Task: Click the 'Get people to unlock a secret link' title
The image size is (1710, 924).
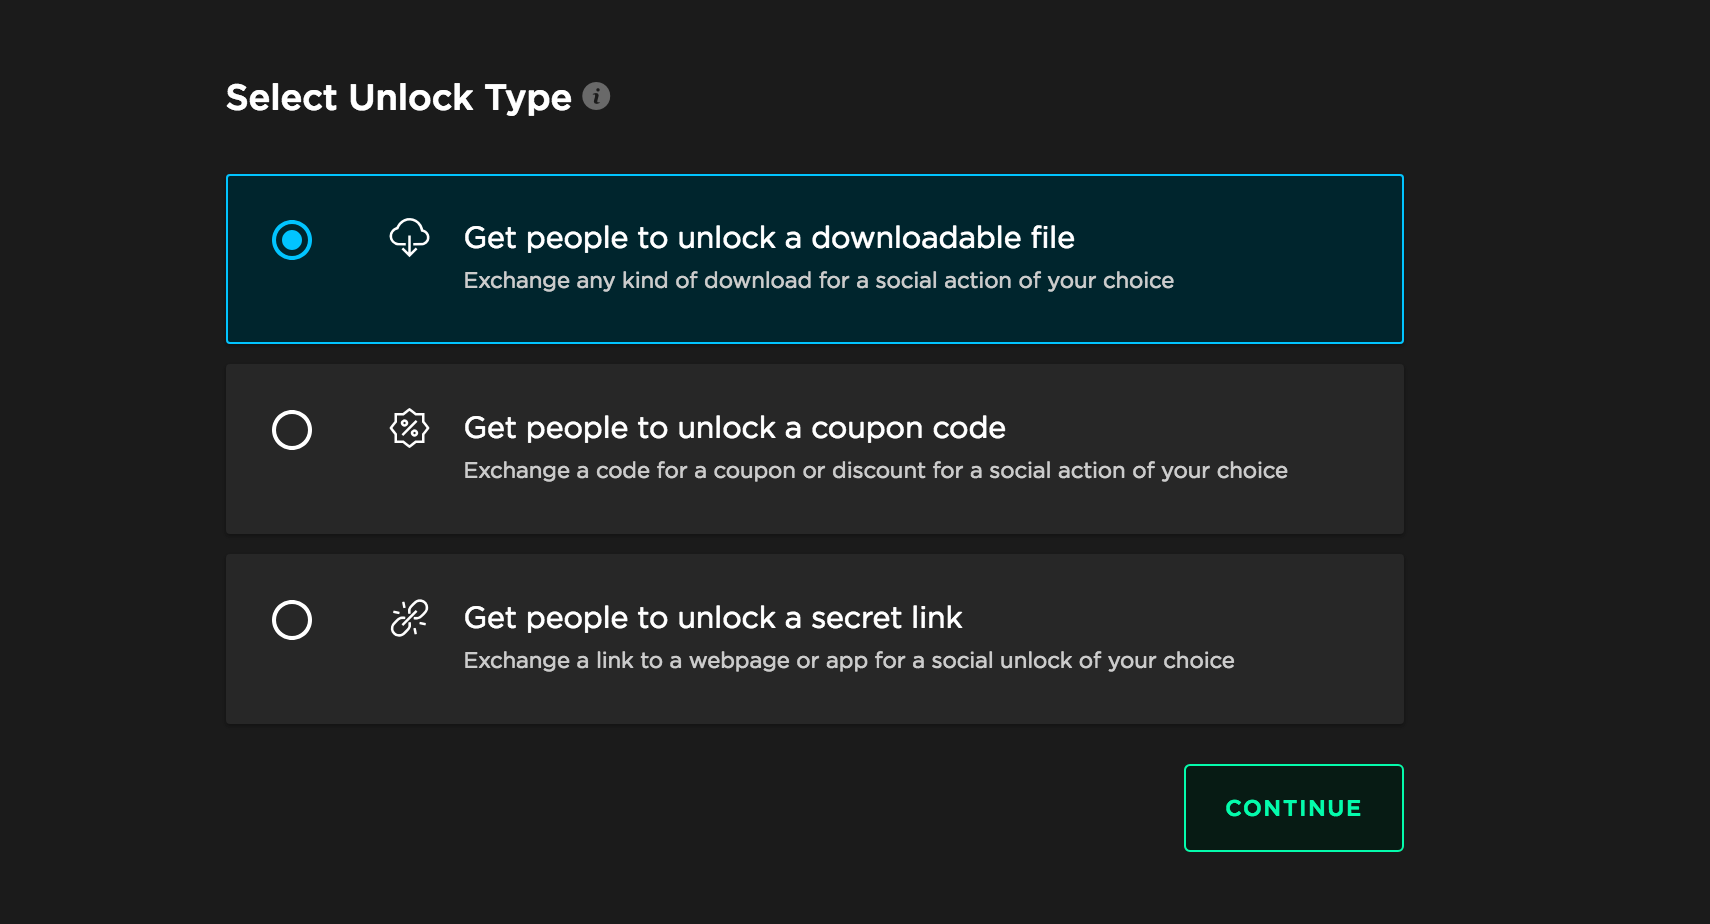Action: (x=713, y=617)
